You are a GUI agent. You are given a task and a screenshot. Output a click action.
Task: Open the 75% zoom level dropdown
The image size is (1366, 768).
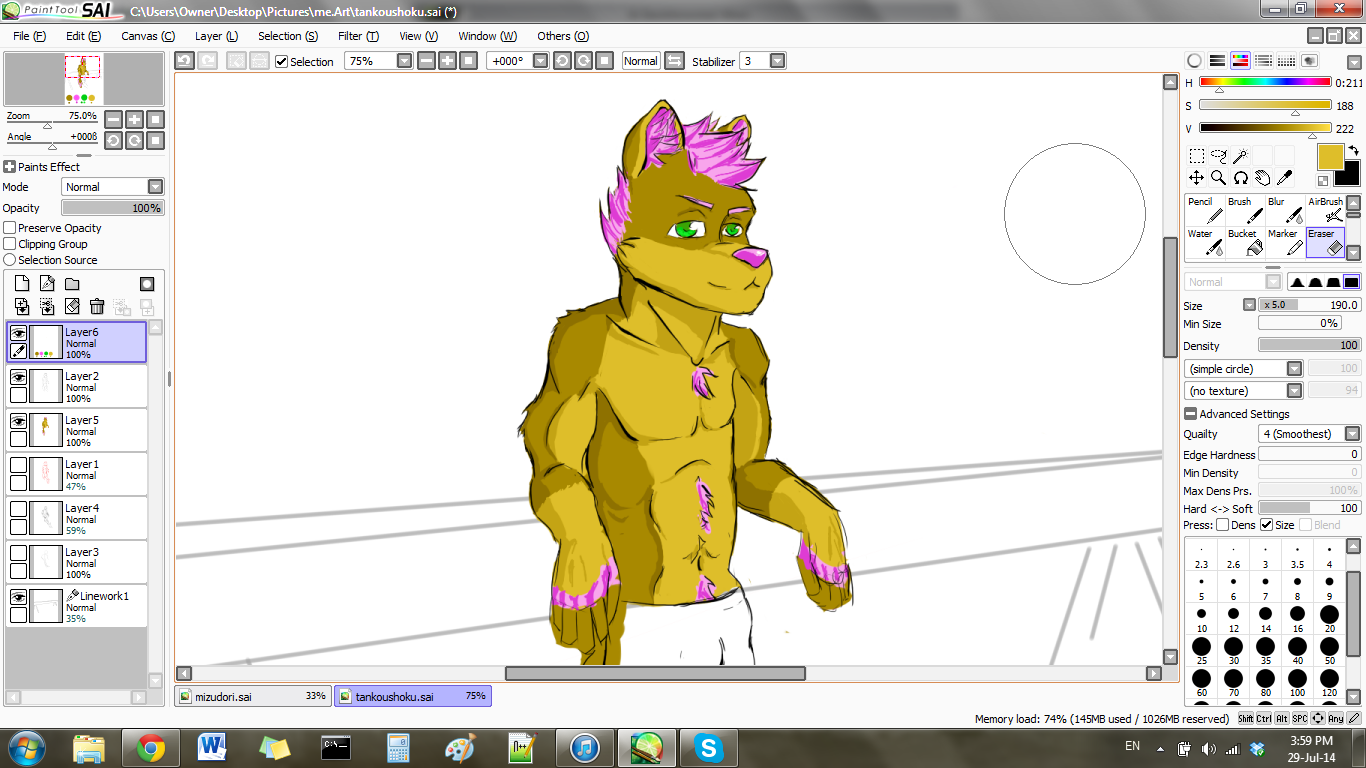coord(404,61)
